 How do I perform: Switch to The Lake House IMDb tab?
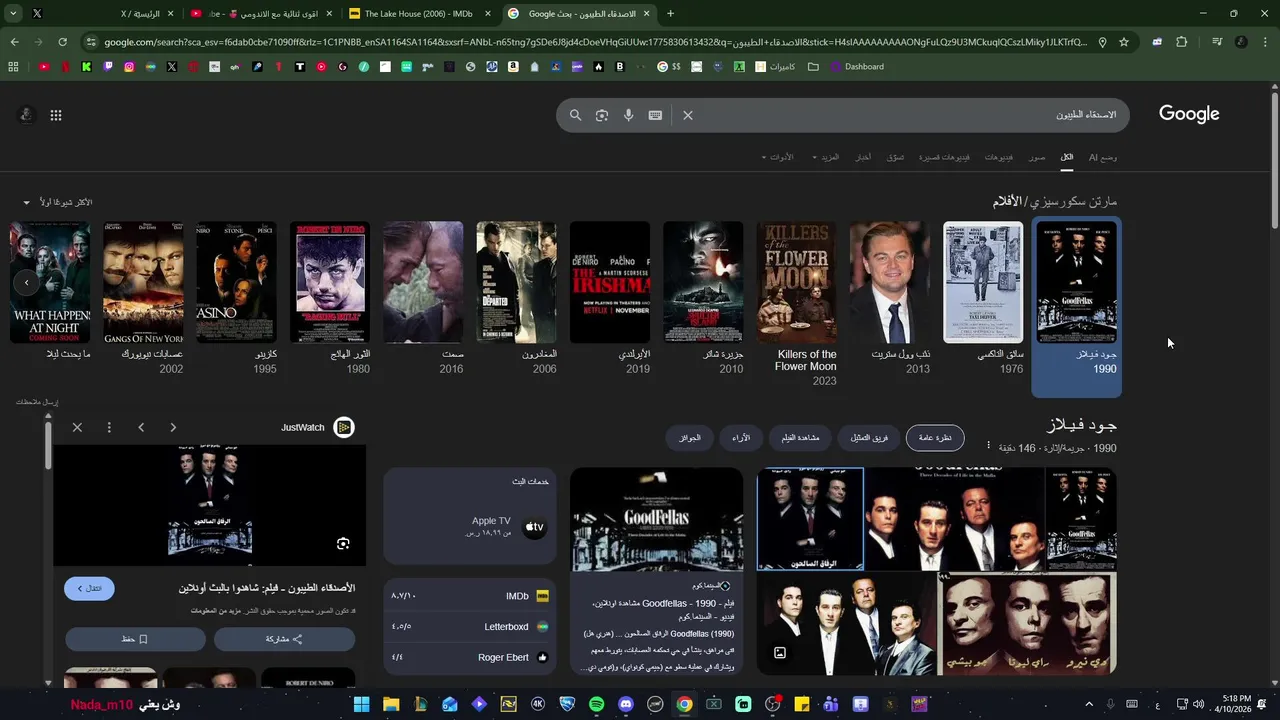(420, 14)
